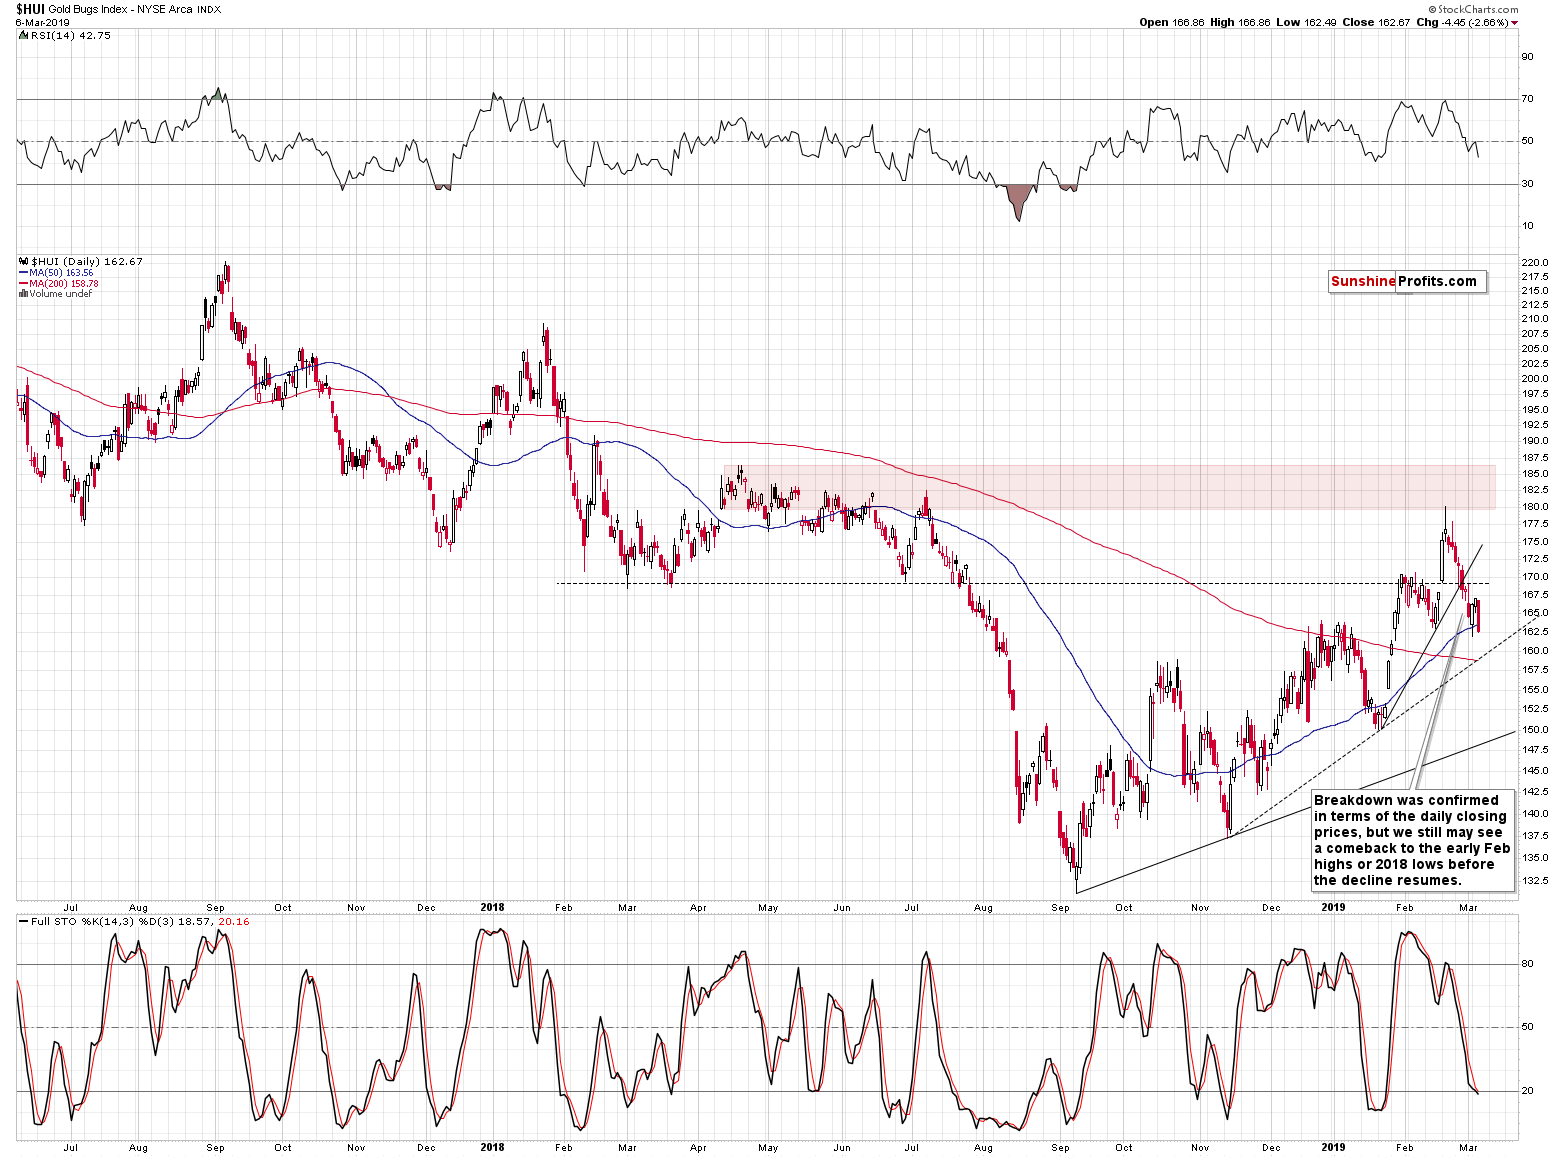Click the red down arrow after Chg percentage
This screenshot has width=1565, height=1157.
pyautogui.click(x=1514, y=22)
